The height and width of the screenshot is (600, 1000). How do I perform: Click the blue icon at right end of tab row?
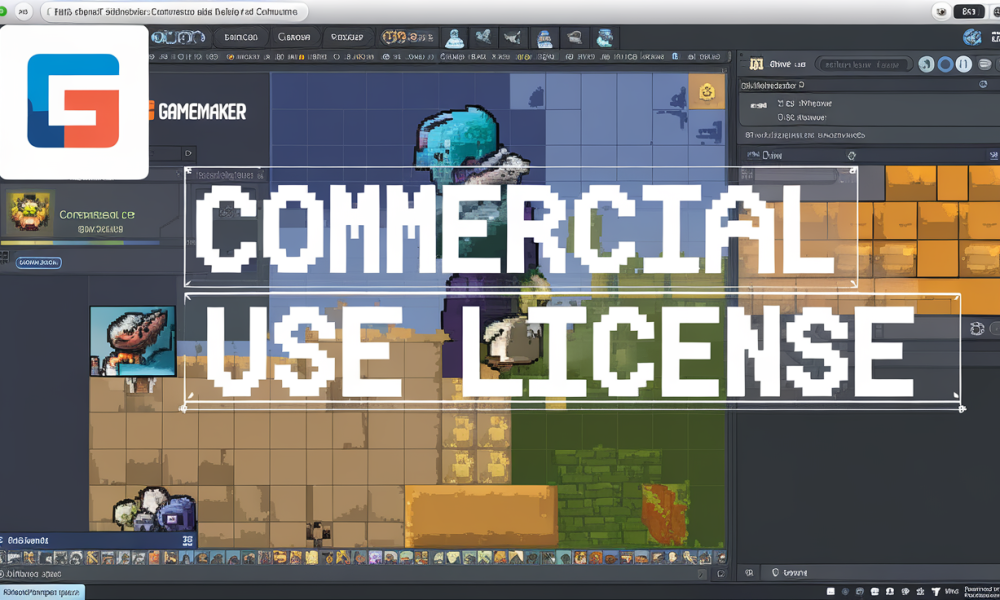tap(993, 156)
